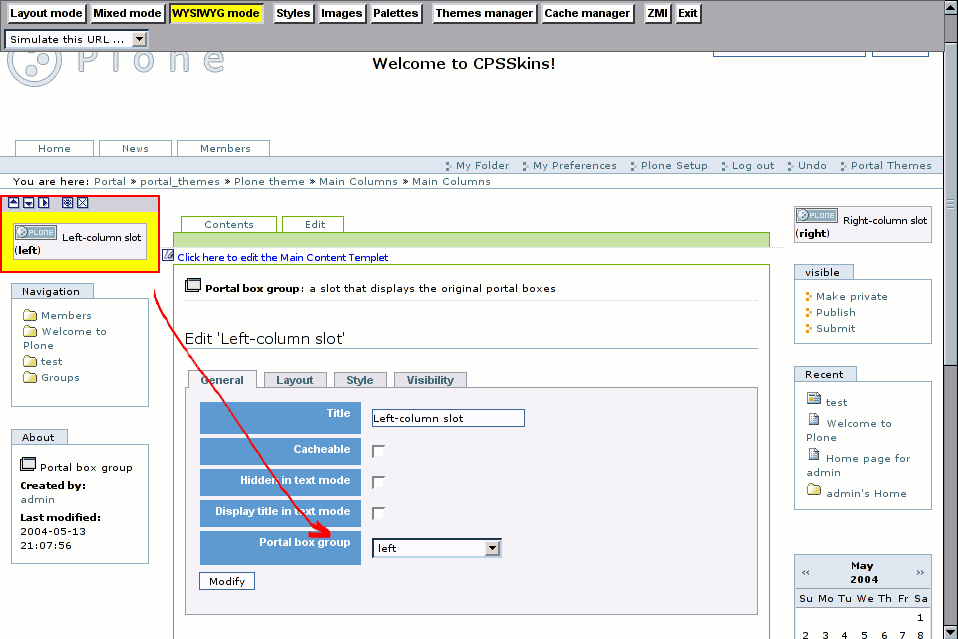Open the Styles editor
The image size is (958, 639).
pyautogui.click(x=293, y=13)
